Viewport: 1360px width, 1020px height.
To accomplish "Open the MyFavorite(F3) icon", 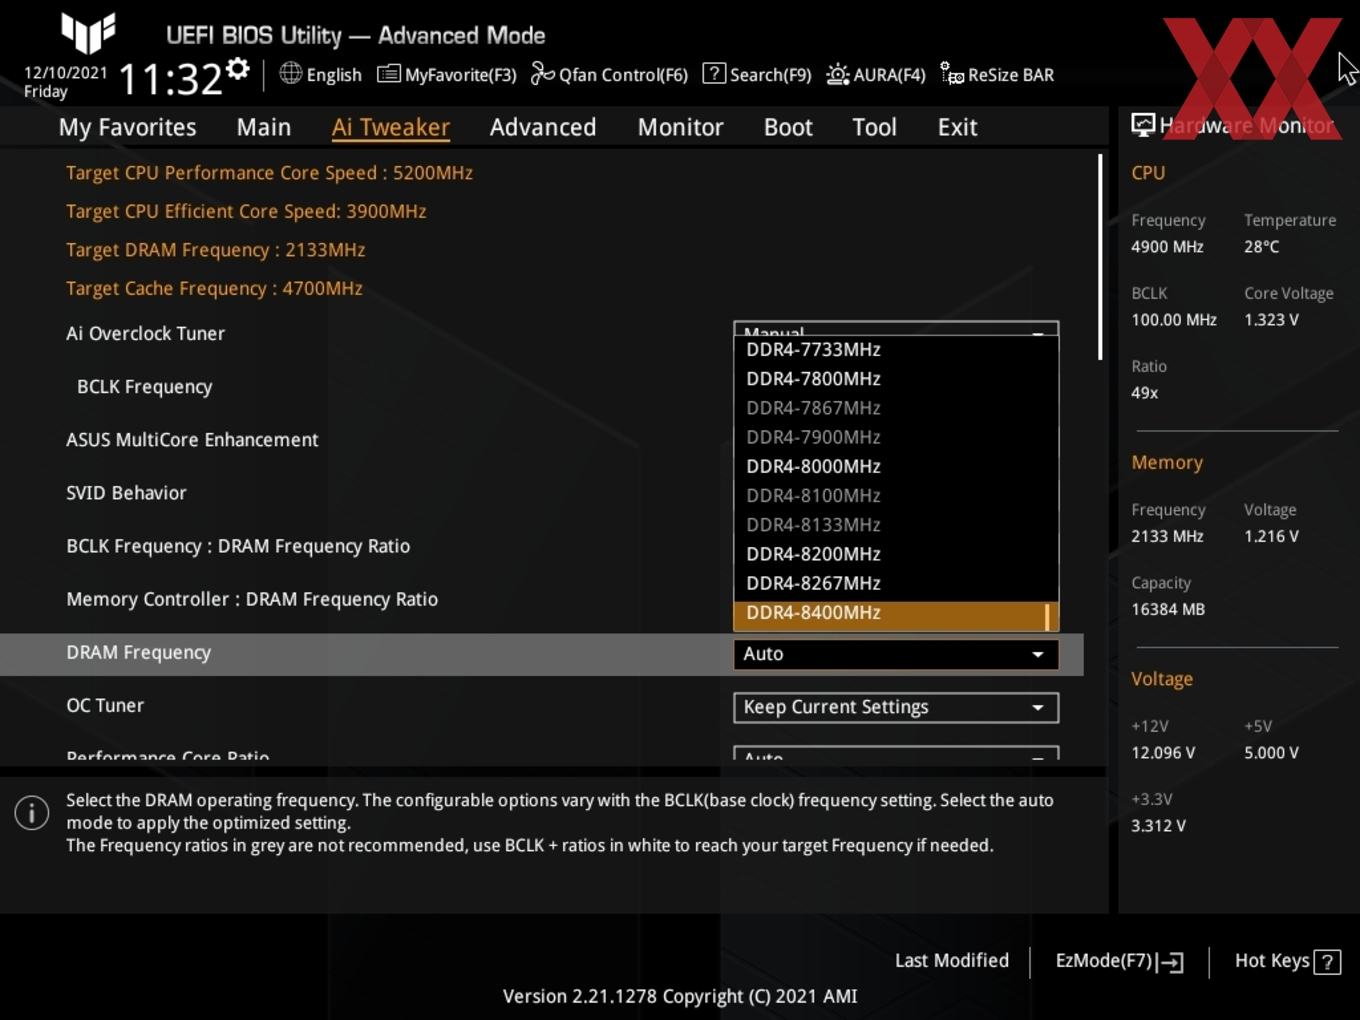I will coord(388,74).
